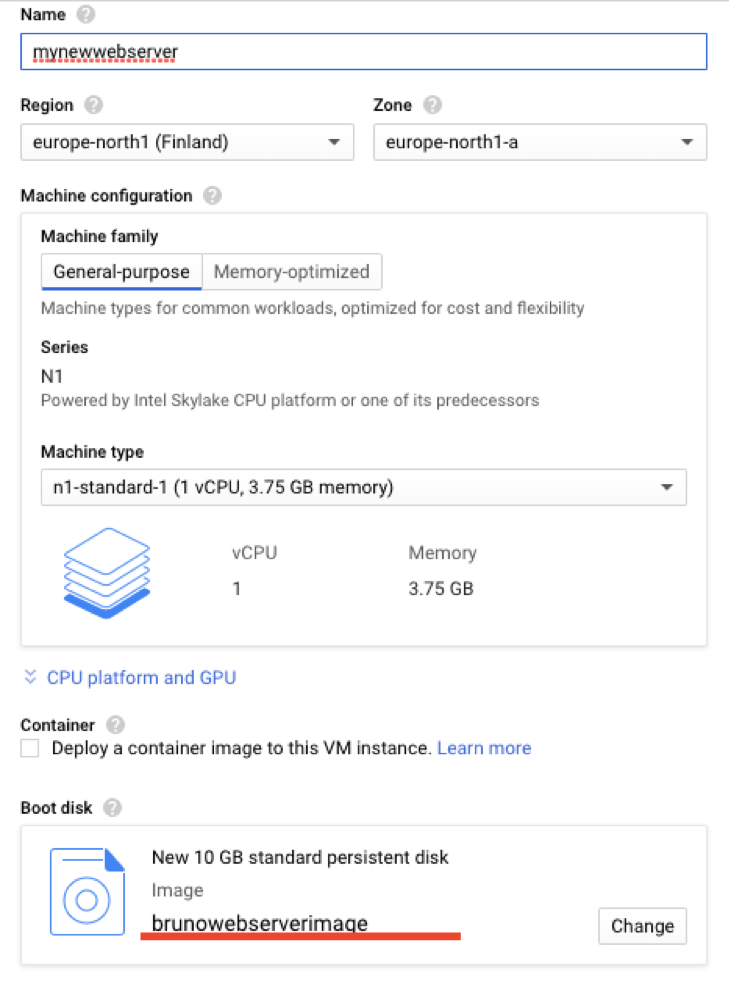Click the help icon beside Region
The width and height of the screenshot is (729, 983).
93,105
